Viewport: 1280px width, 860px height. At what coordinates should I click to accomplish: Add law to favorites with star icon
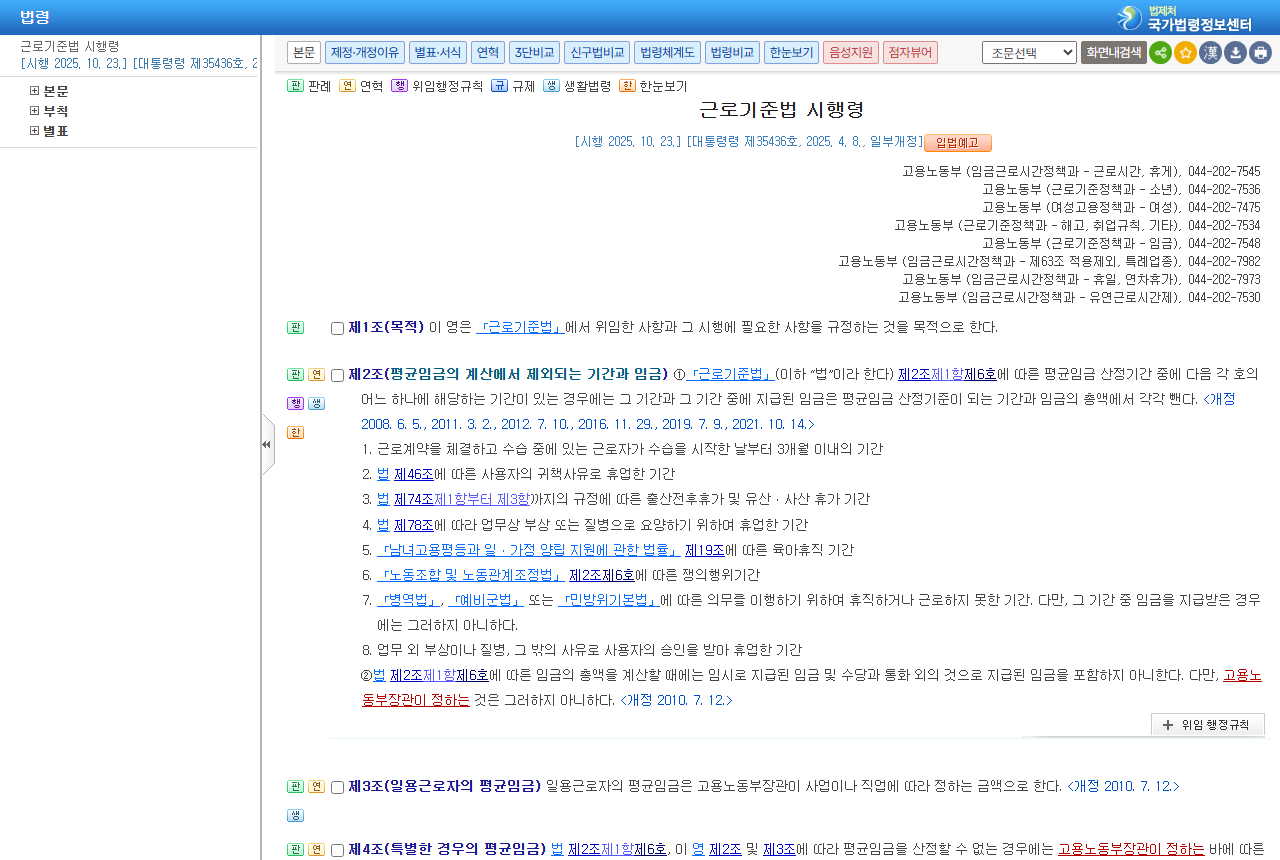(x=1185, y=52)
